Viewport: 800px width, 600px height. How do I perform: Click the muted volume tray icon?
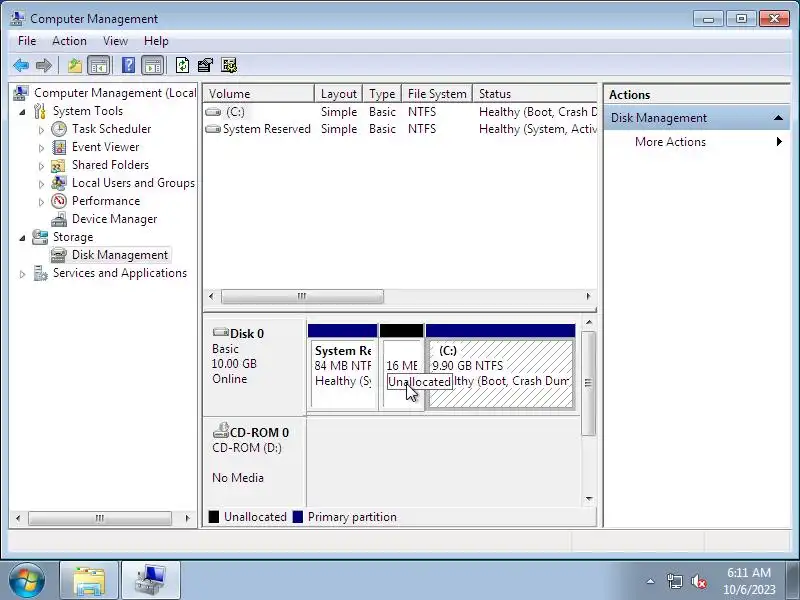point(698,581)
